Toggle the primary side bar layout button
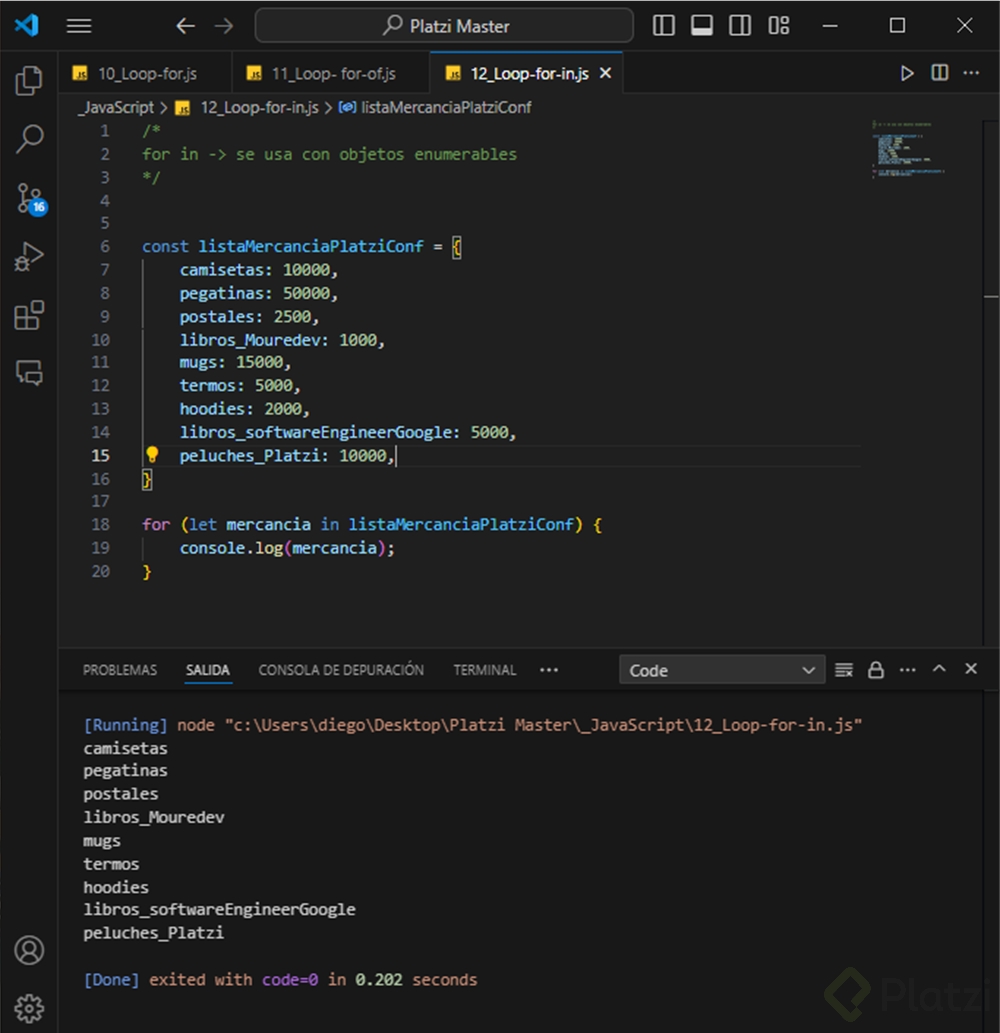Viewport: 1000px width, 1033px height. pyautogui.click(x=664, y=26)
